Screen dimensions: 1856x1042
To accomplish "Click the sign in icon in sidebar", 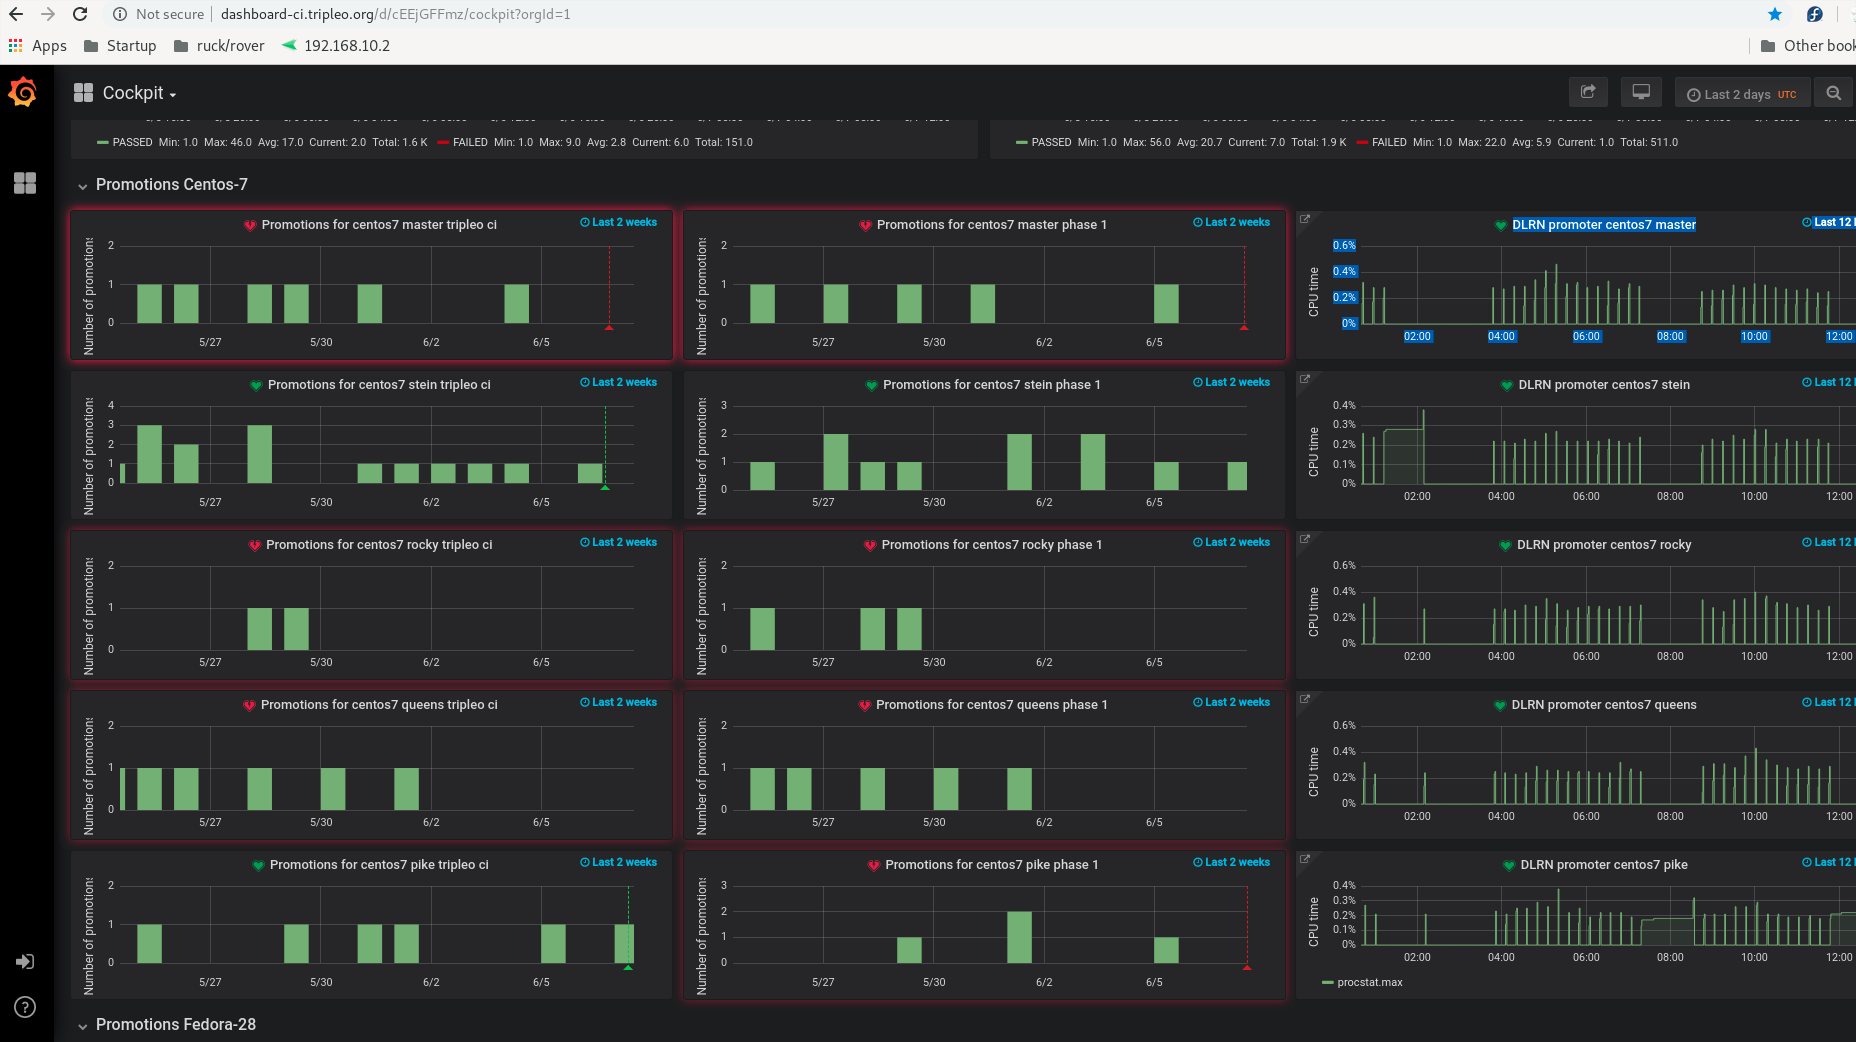I will [25, 962].
